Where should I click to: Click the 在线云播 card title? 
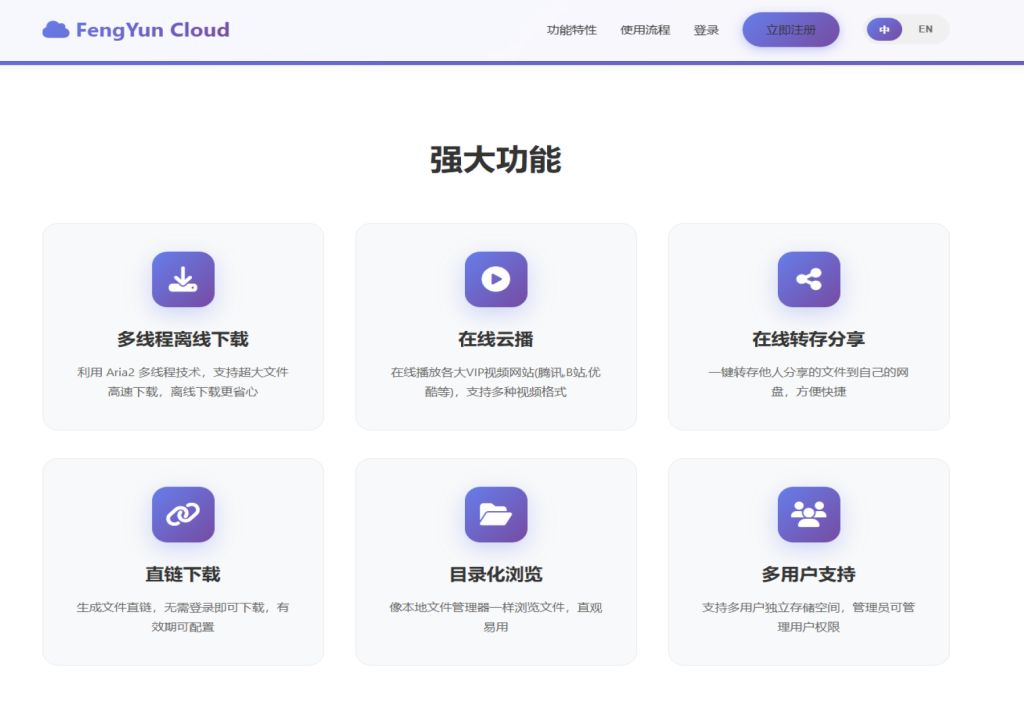pos(496,339)
